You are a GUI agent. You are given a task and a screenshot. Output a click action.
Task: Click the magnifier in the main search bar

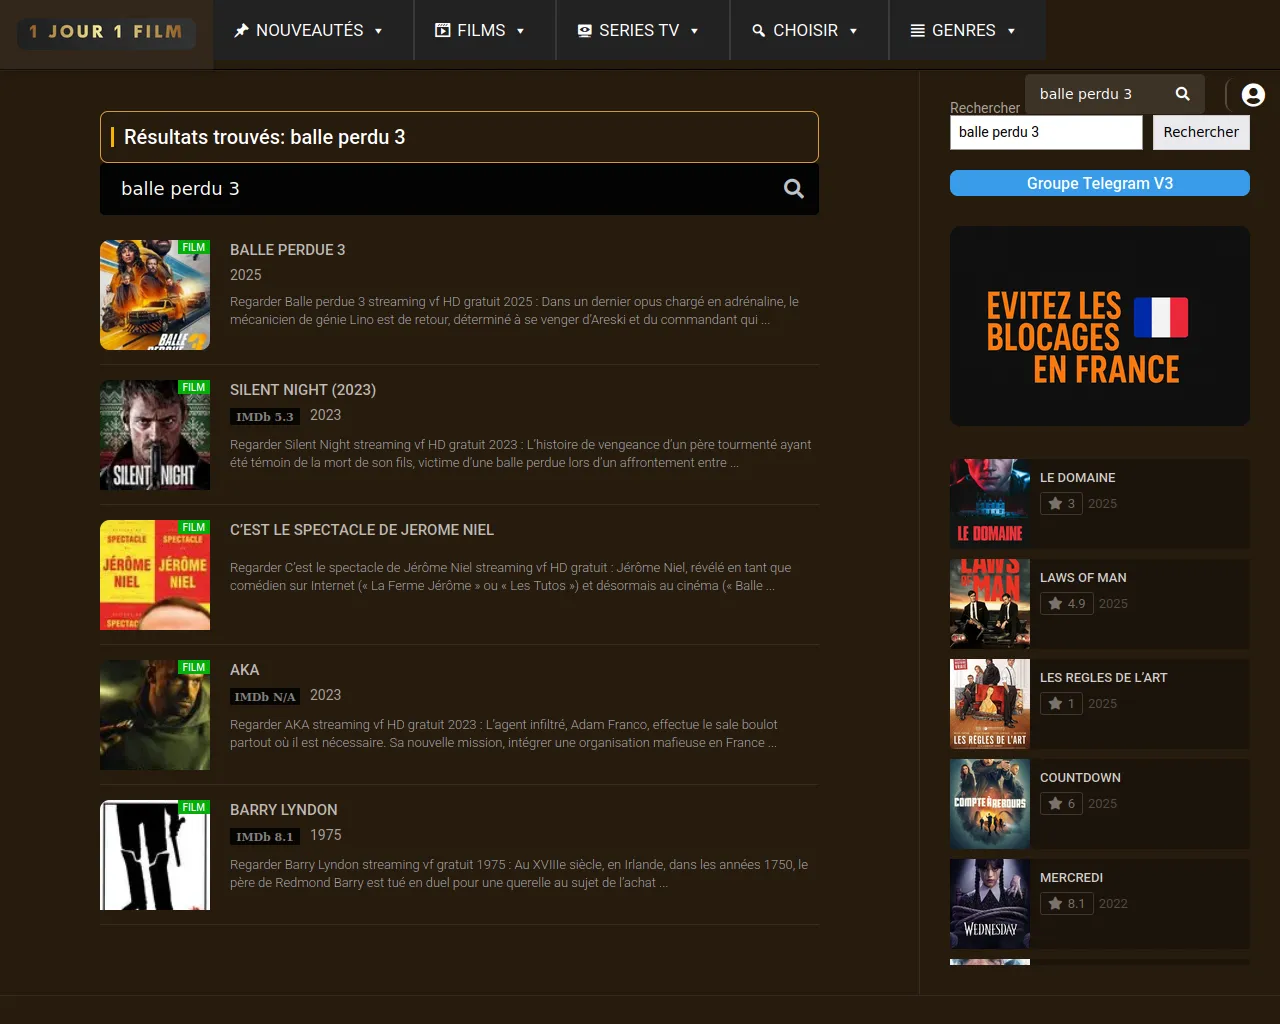pos(794,189)
